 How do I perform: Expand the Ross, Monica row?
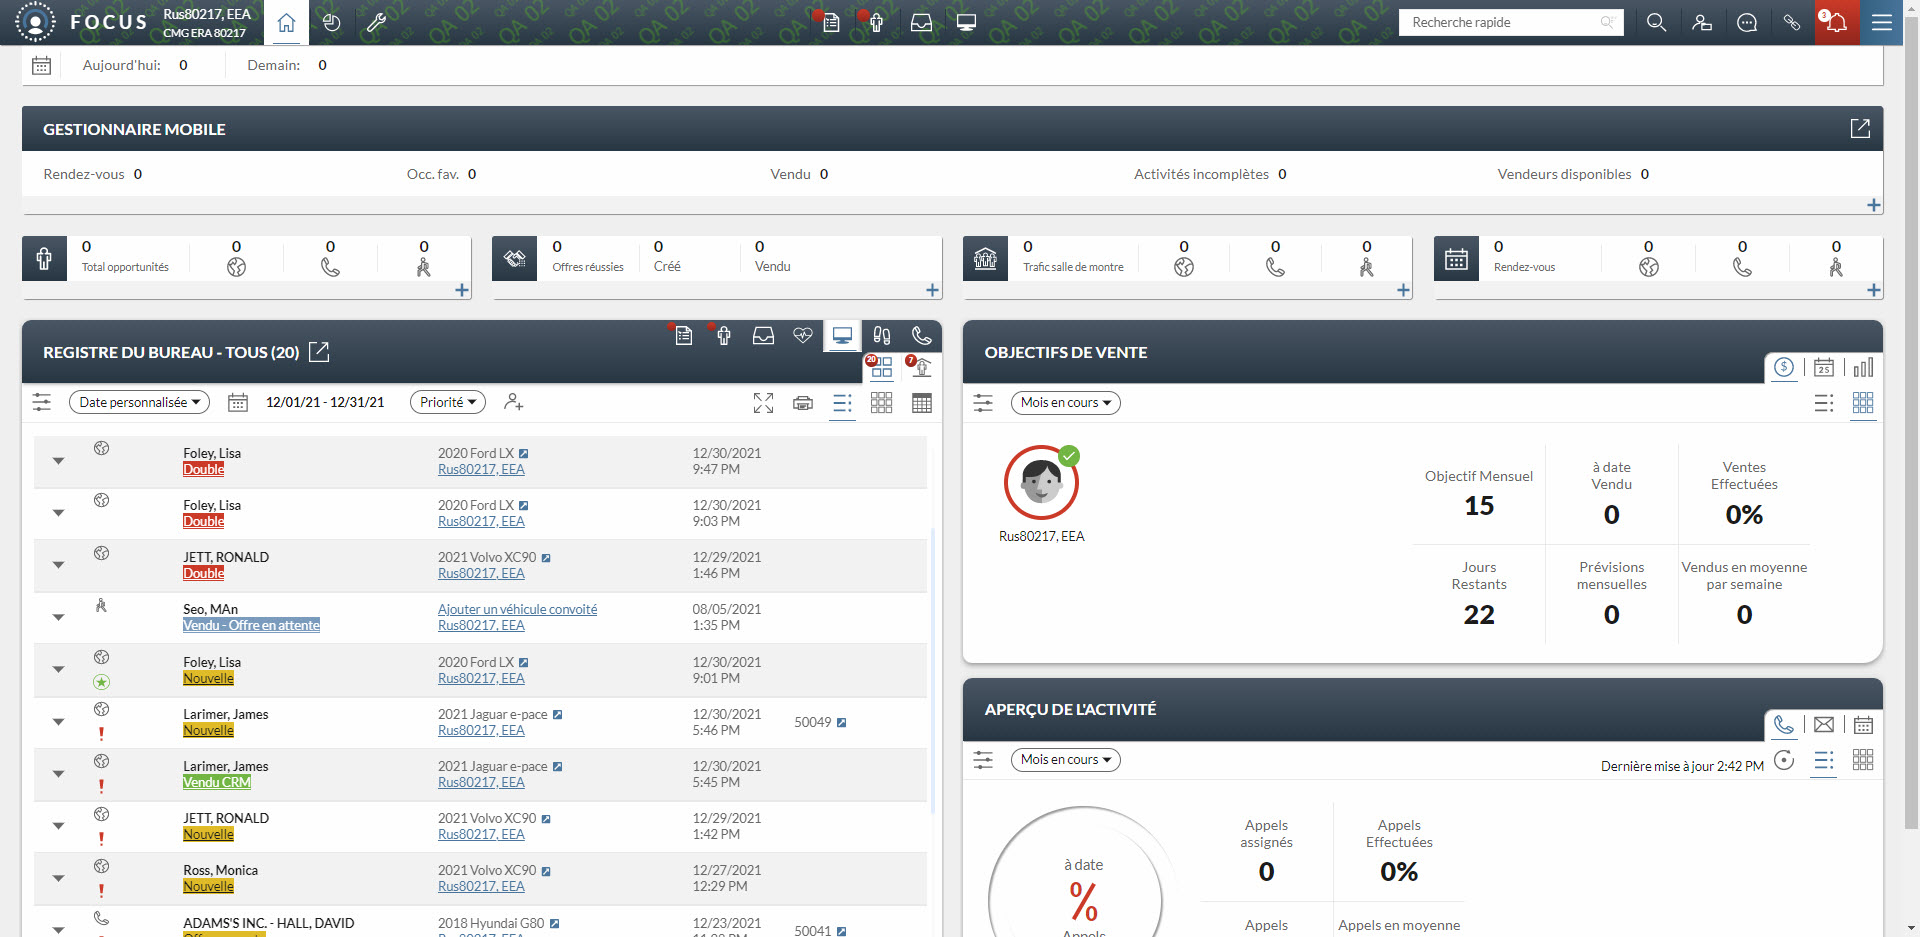tap(58, 878)
